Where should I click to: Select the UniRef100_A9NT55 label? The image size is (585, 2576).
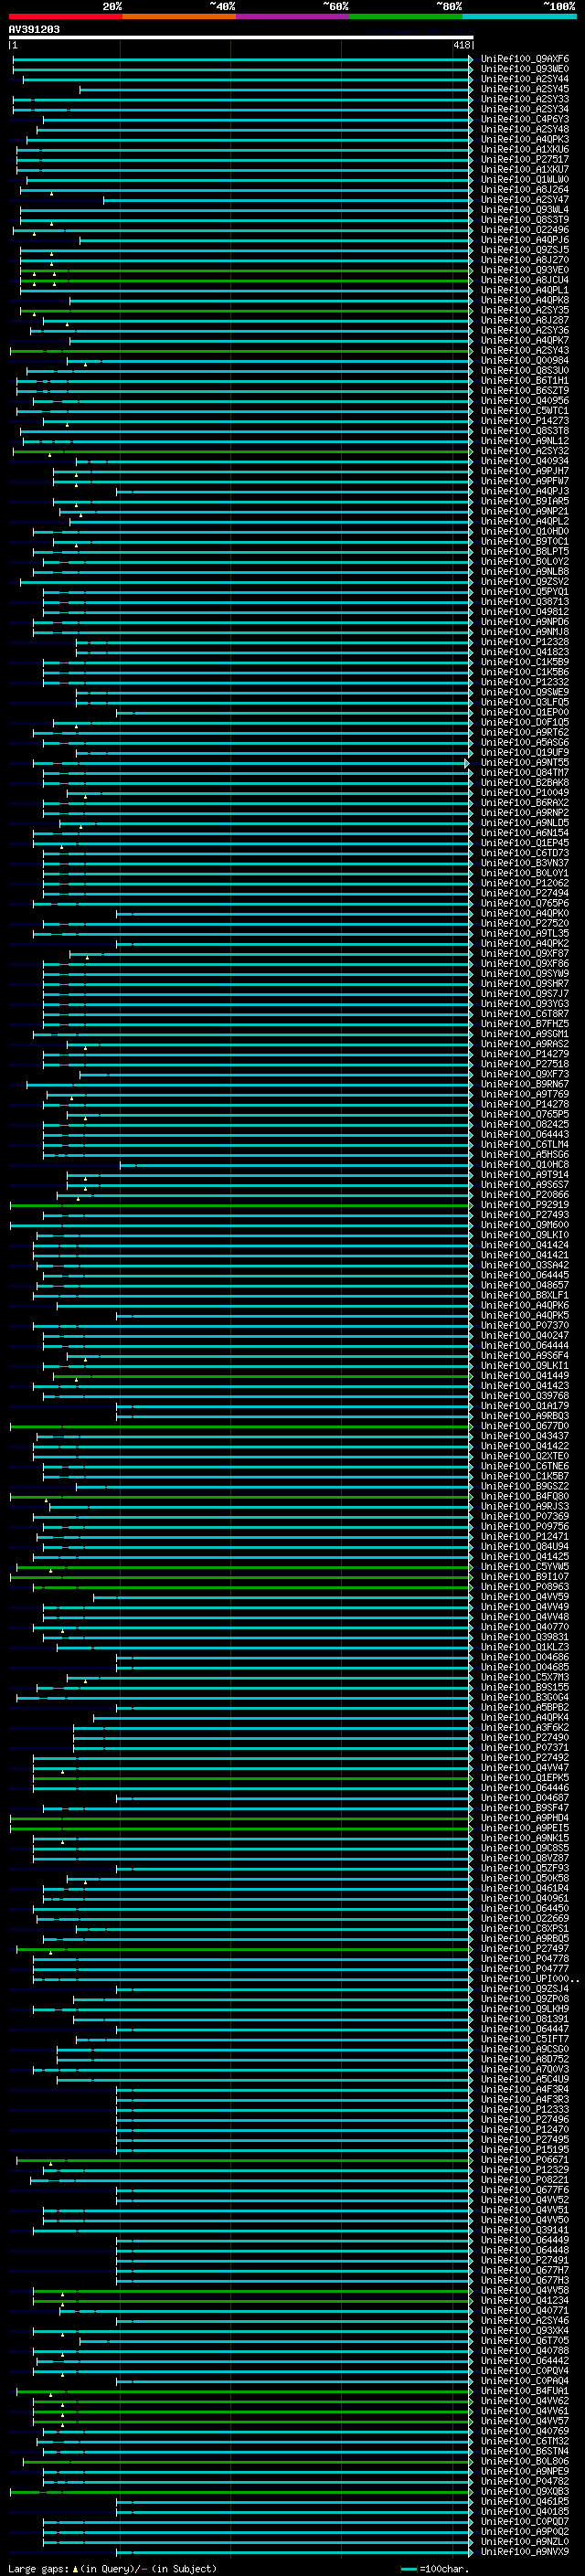click(525, 763)
